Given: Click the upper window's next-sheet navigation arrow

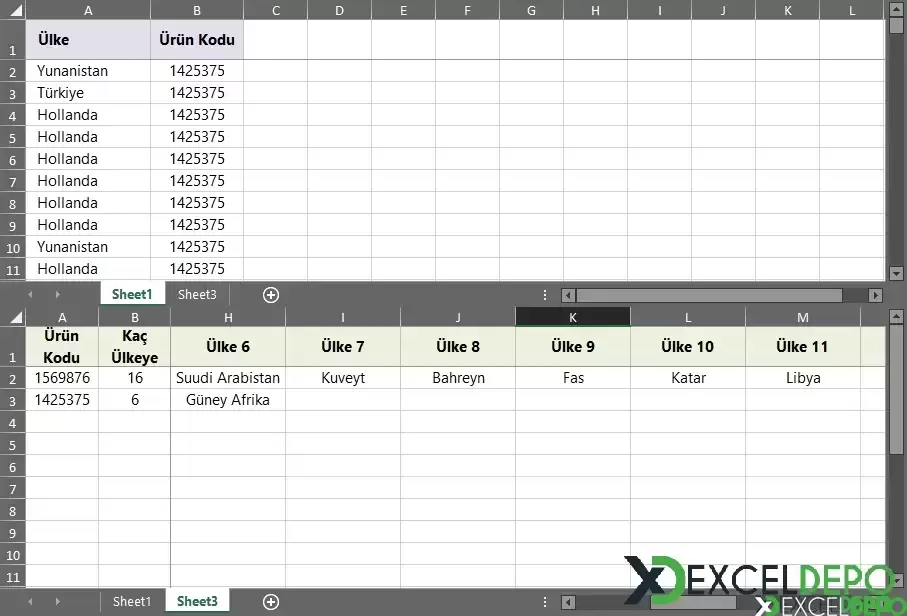Looking at the screenshot, I should click(58, 295).
